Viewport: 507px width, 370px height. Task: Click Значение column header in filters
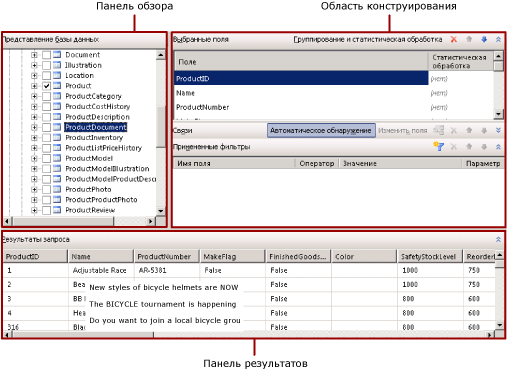coord(400,163)
